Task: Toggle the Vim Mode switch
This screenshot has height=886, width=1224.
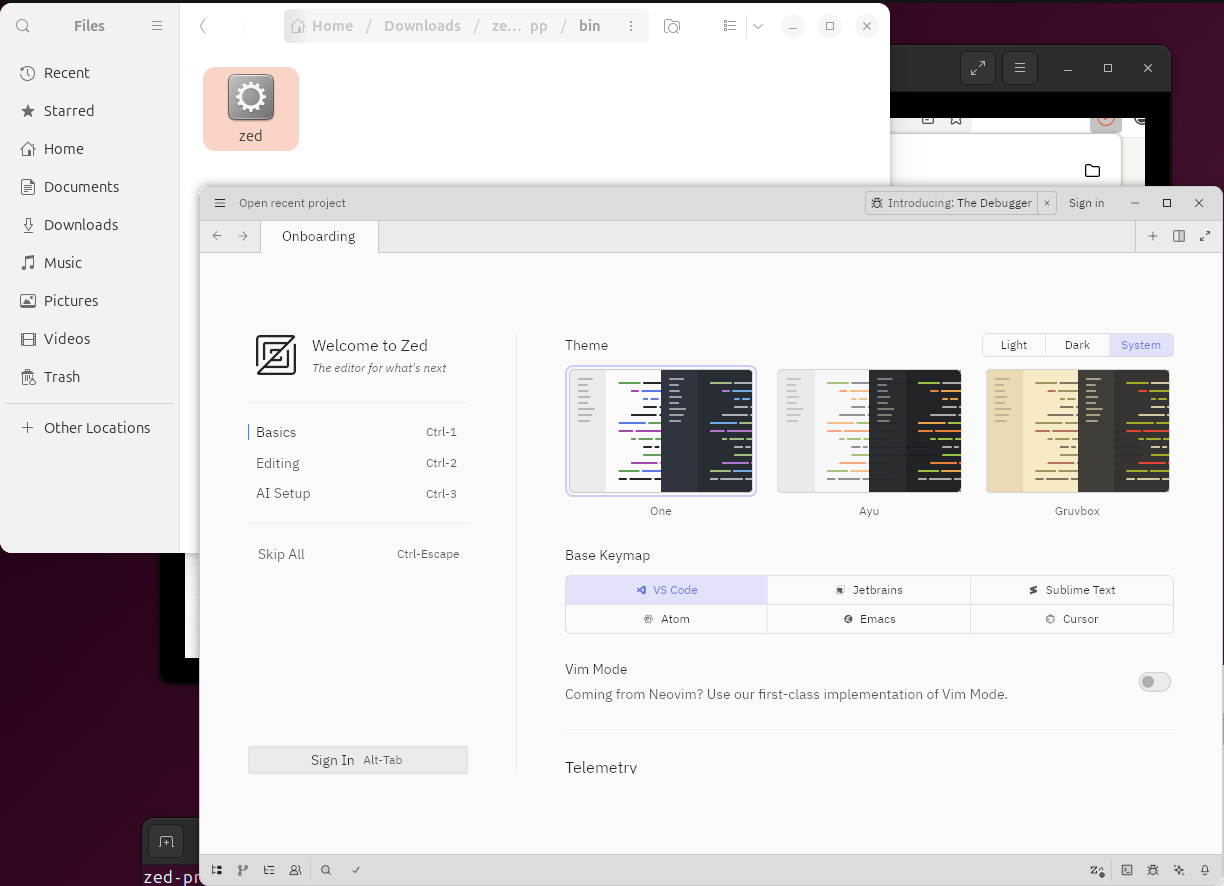Action: [1155, 682]
